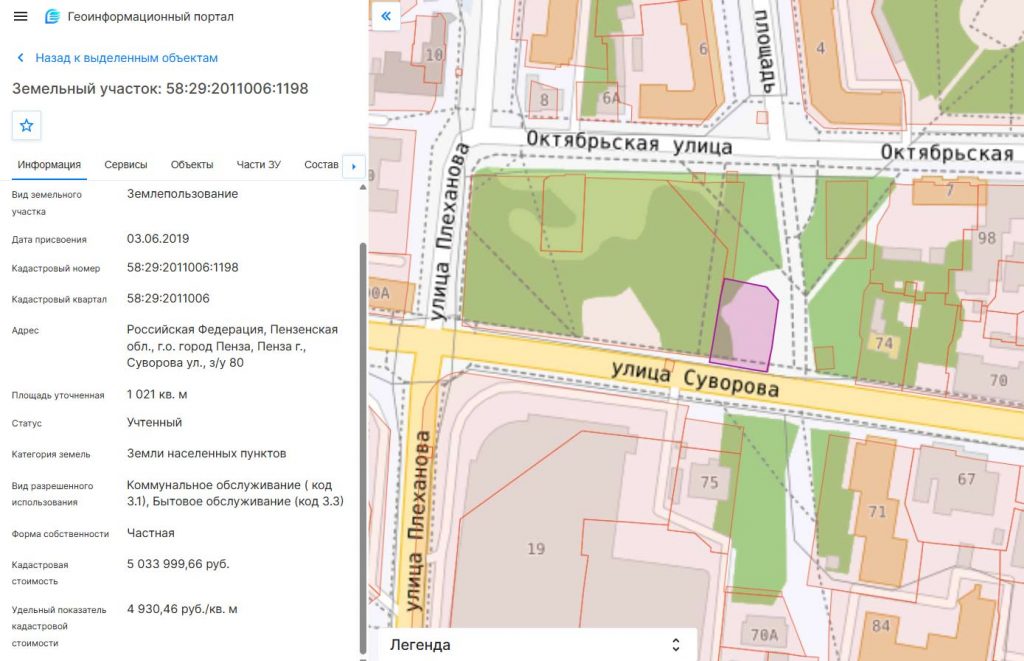Screen dimensions: 1024x661
Task: Switch to the Сервисы tab
Action: point(125,165)
